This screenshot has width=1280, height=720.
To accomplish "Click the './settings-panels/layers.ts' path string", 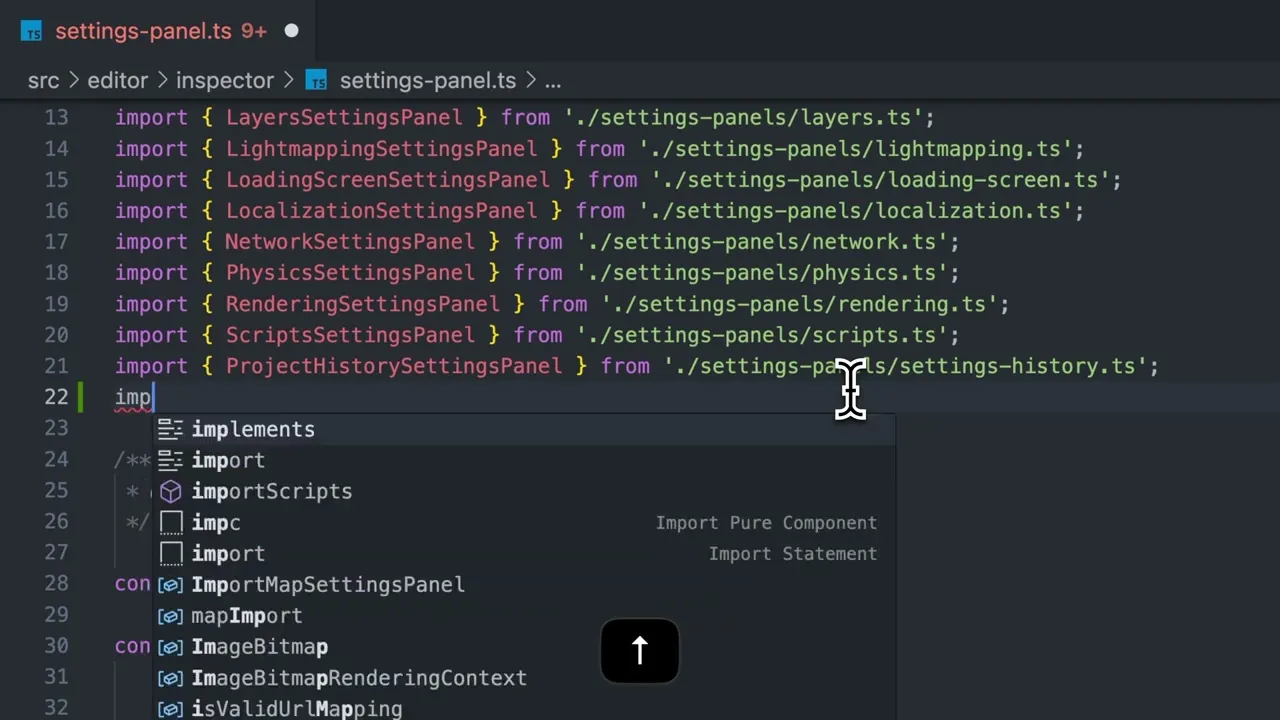I will (743, 117).
